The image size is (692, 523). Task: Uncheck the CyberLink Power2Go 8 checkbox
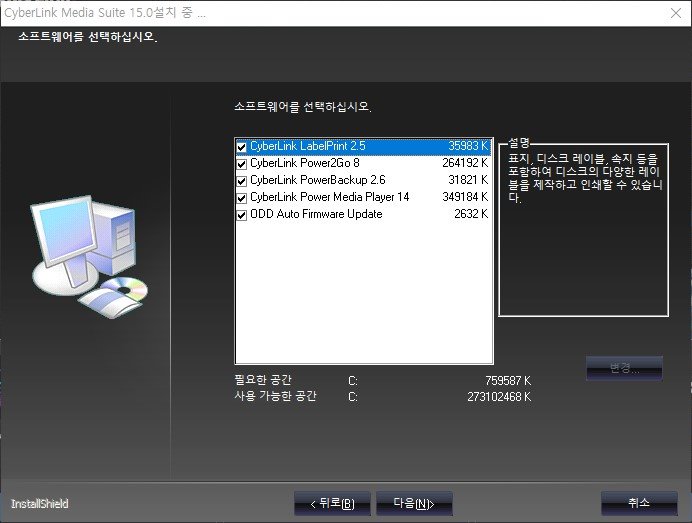pos(241,164)
